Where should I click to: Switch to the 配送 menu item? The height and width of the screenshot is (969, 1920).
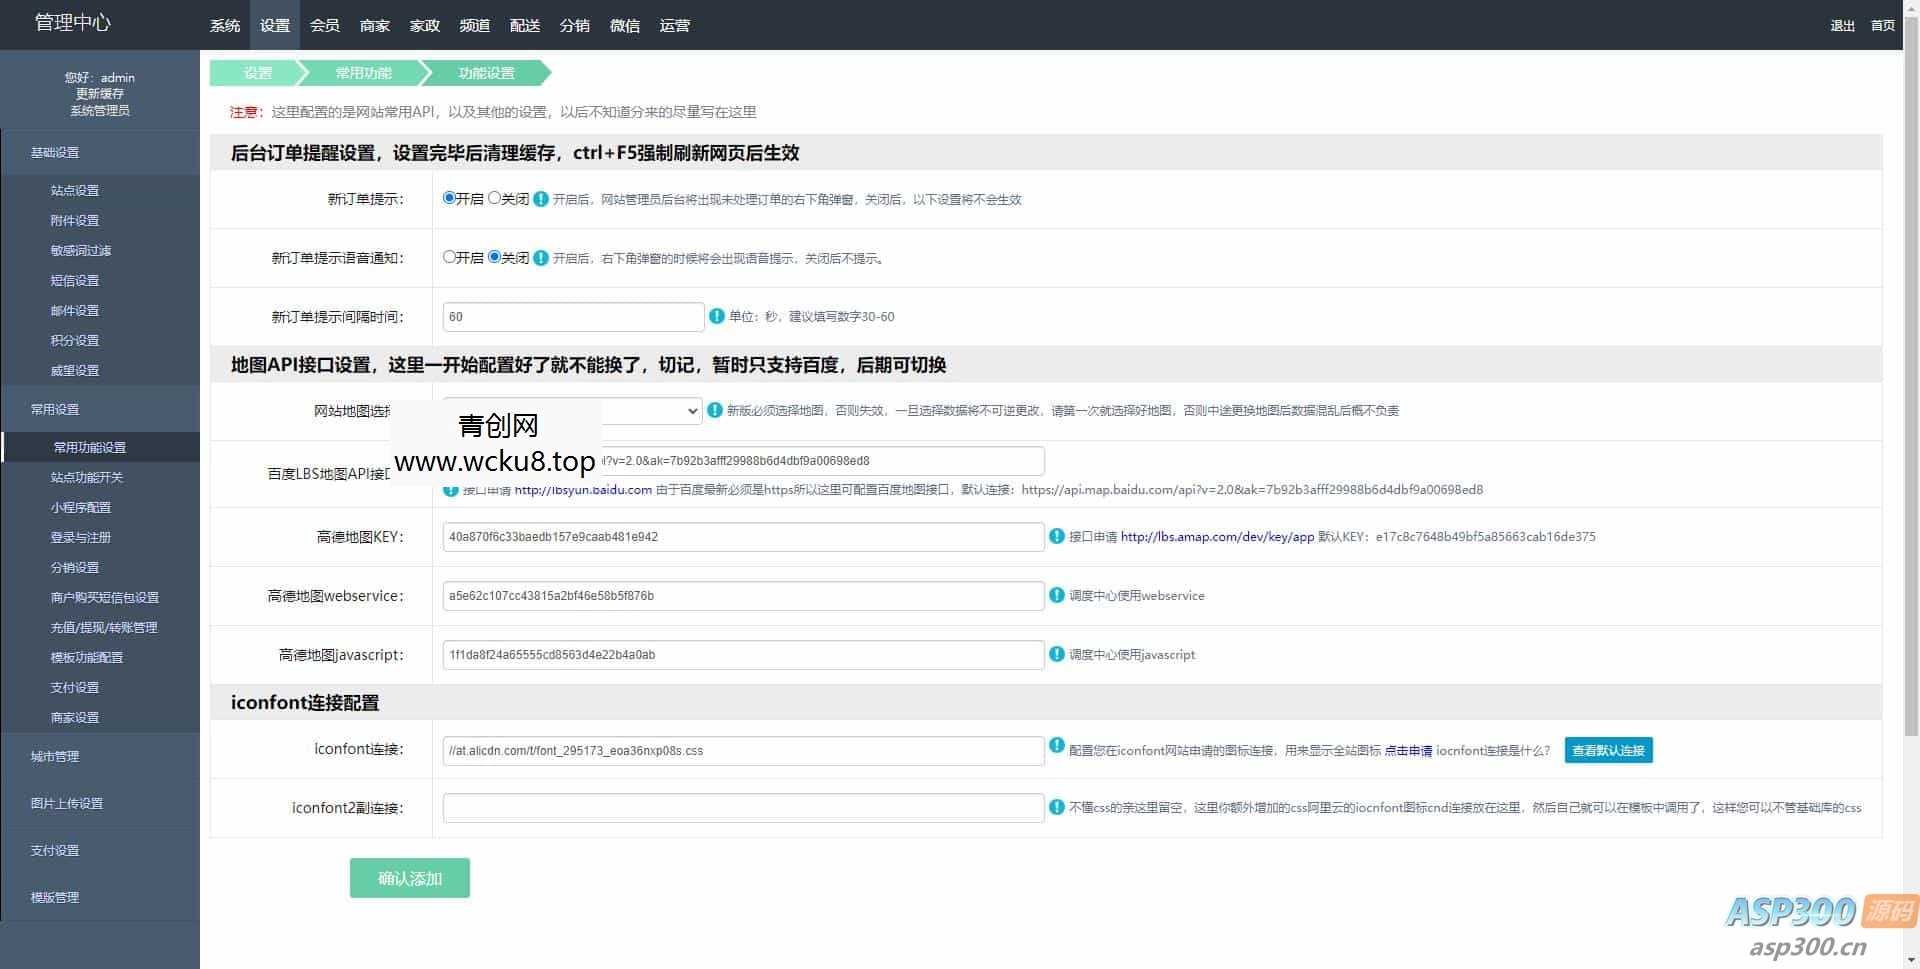click(x=524, y=25)
